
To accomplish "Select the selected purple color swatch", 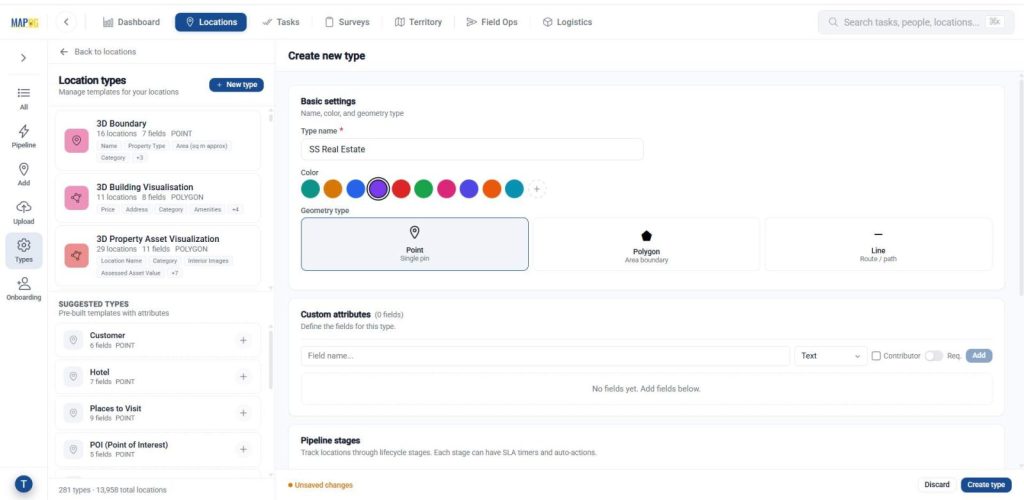I will (378, 189).
